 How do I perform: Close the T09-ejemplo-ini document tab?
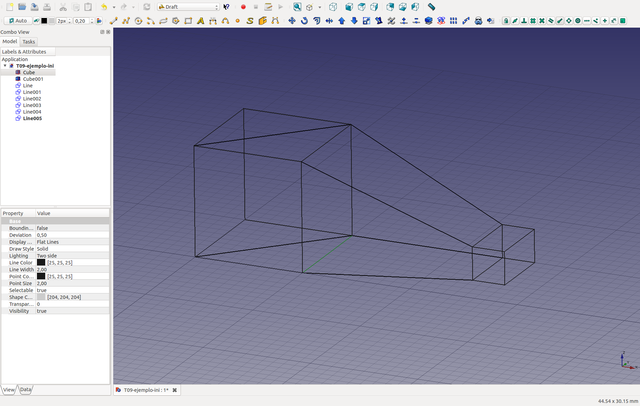[x=175, y=390]
